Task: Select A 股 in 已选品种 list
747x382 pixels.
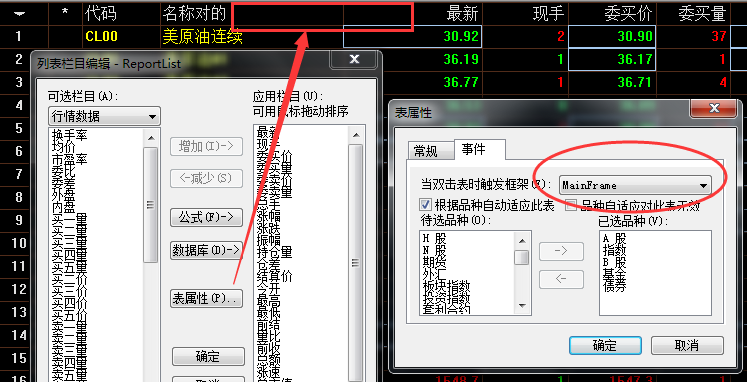Action: [x=614, y=238]
